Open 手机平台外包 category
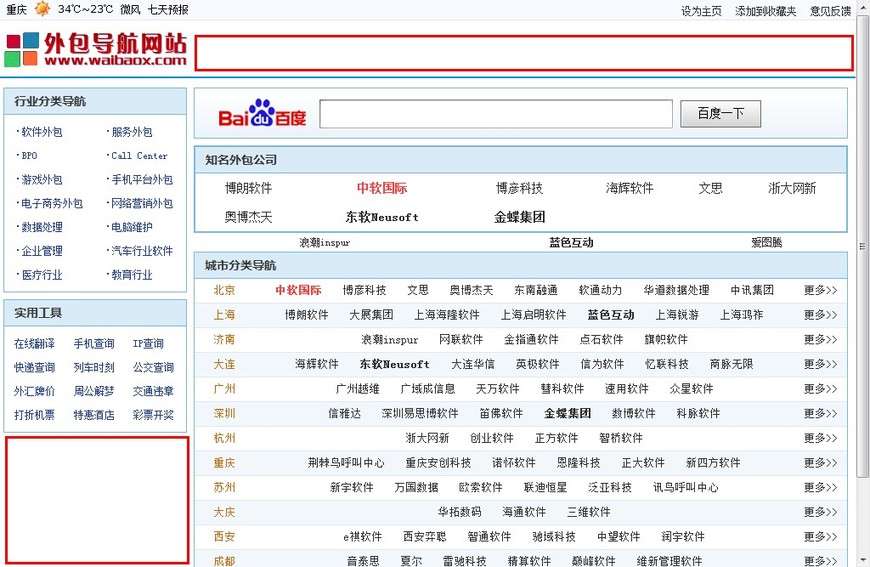Viewport: 870px width, 567px height. click(142, 180)
